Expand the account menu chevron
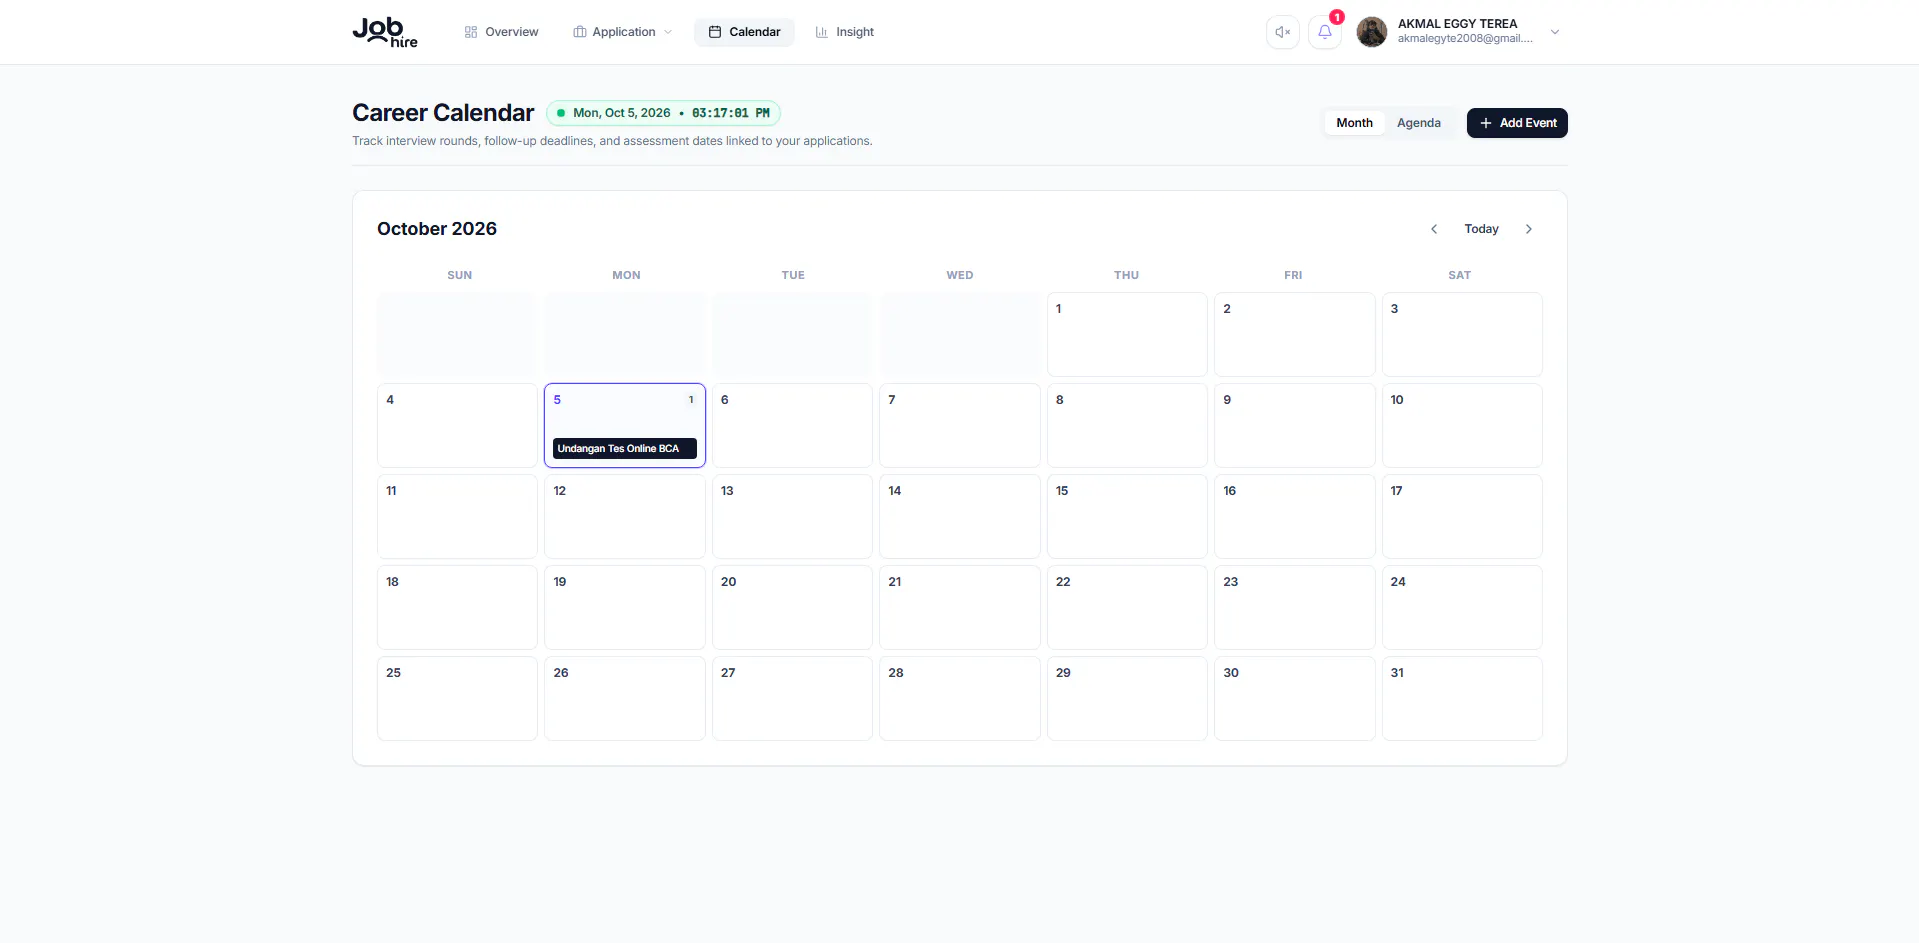The width and height of the screenshot is (1919, 943). [x=1555, y=32]
